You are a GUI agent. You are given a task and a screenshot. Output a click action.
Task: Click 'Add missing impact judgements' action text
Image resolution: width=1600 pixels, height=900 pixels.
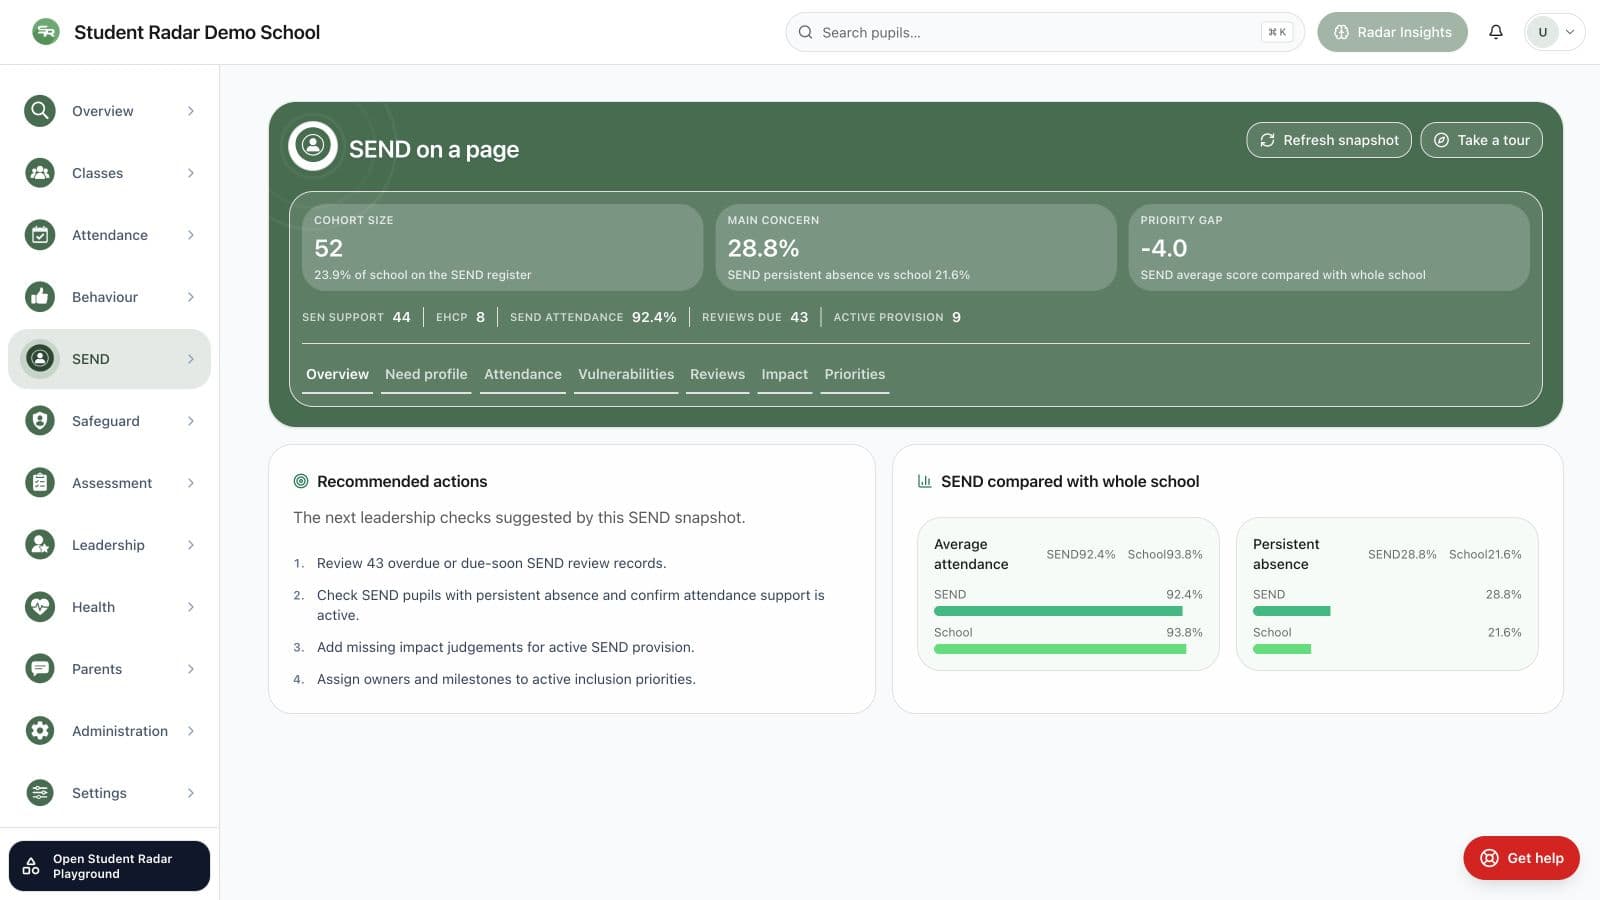pyautogui.click(x=505, y=647)
